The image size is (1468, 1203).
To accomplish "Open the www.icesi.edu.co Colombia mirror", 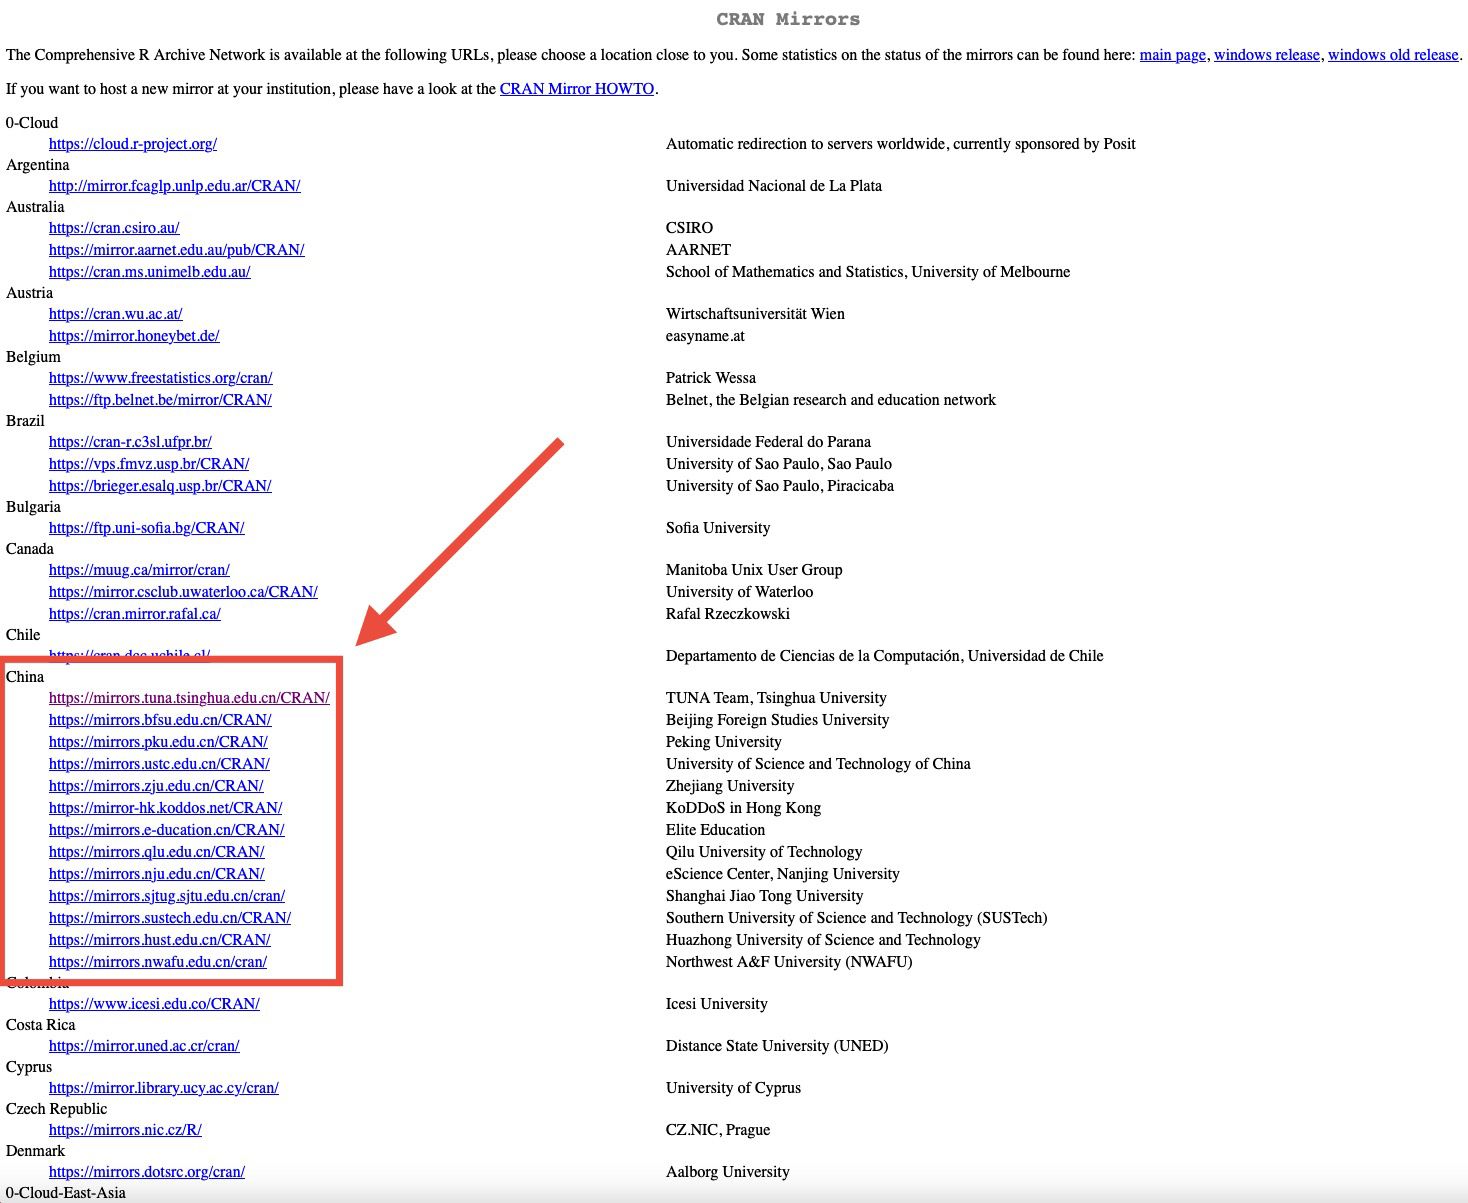I will coord(154,1004).
